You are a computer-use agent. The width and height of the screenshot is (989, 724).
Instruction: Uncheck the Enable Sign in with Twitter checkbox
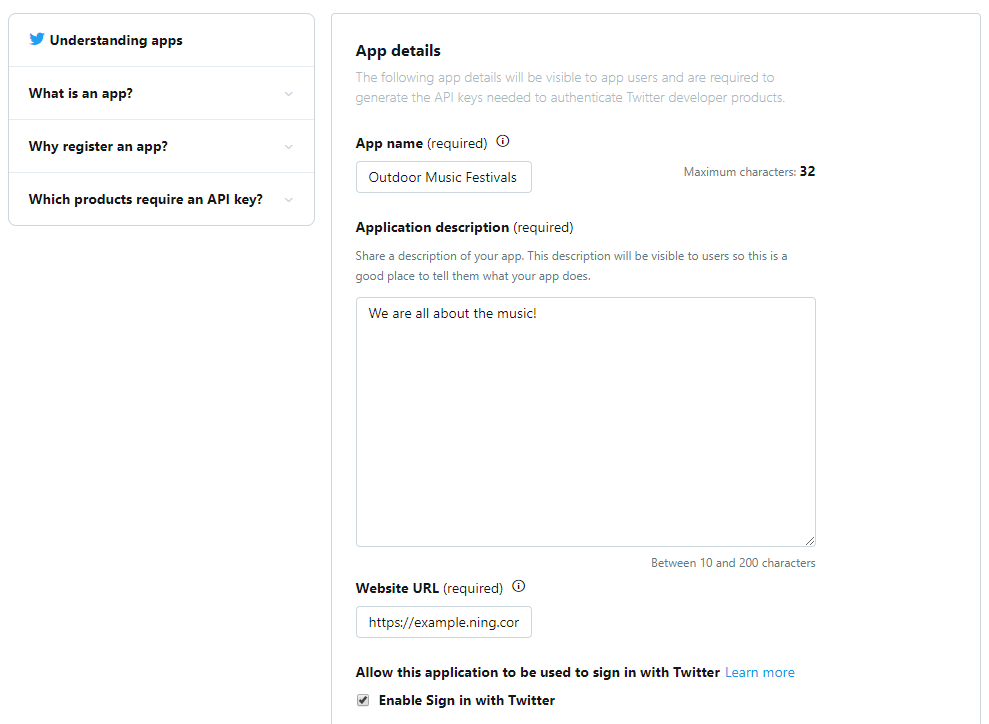click(x=363, y=700)
